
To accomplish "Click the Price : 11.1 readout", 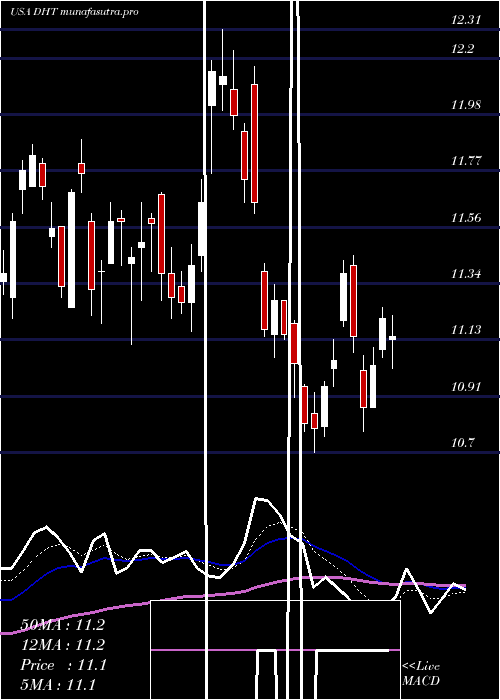I will tap(63, 665).
